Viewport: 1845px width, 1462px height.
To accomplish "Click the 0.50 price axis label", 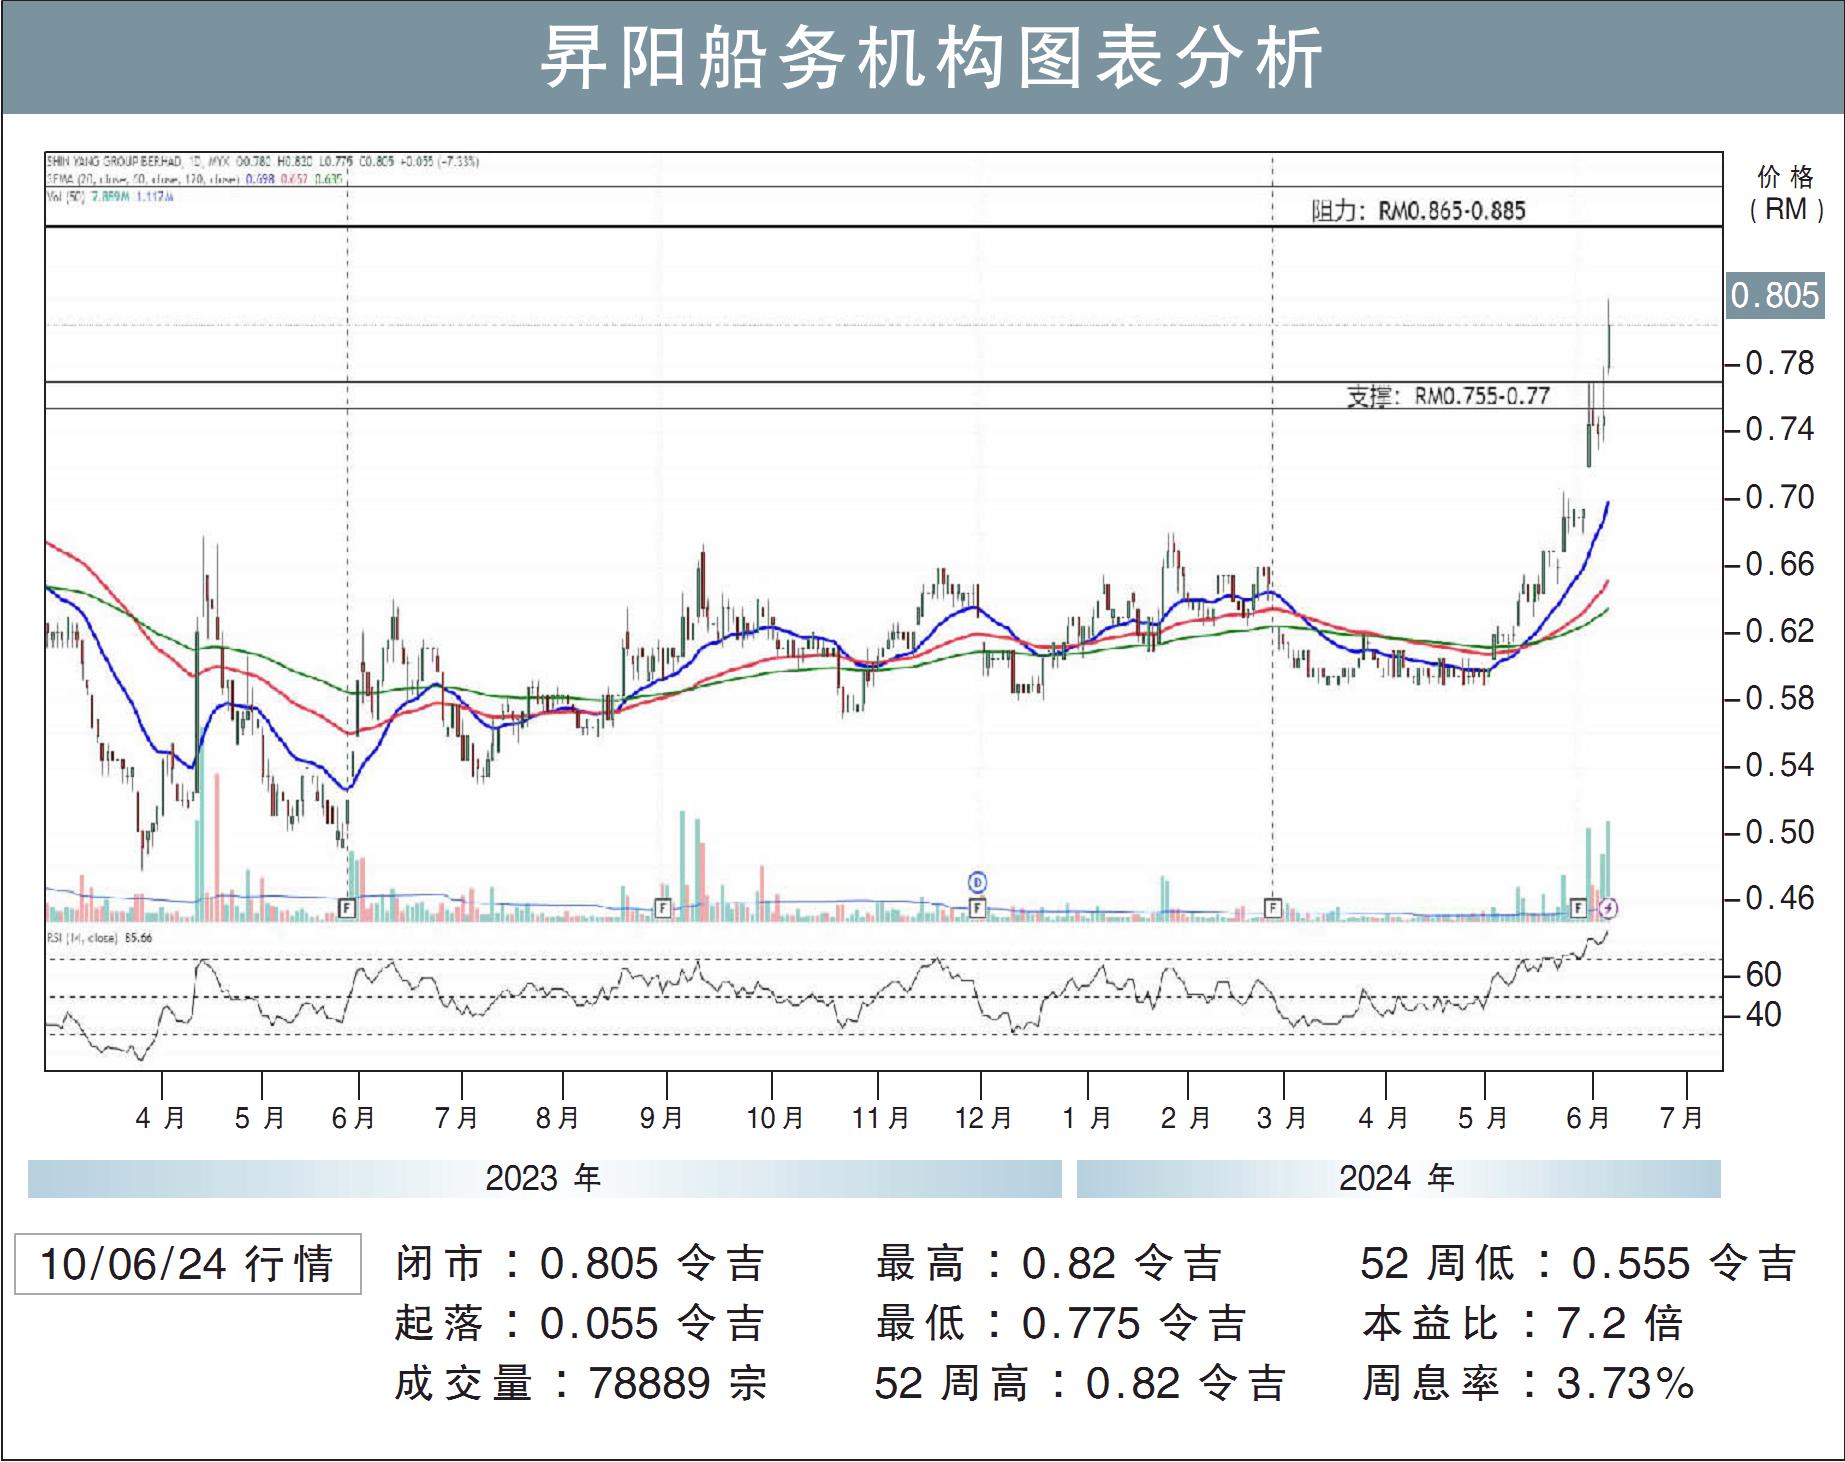I will coord(1780,832).
